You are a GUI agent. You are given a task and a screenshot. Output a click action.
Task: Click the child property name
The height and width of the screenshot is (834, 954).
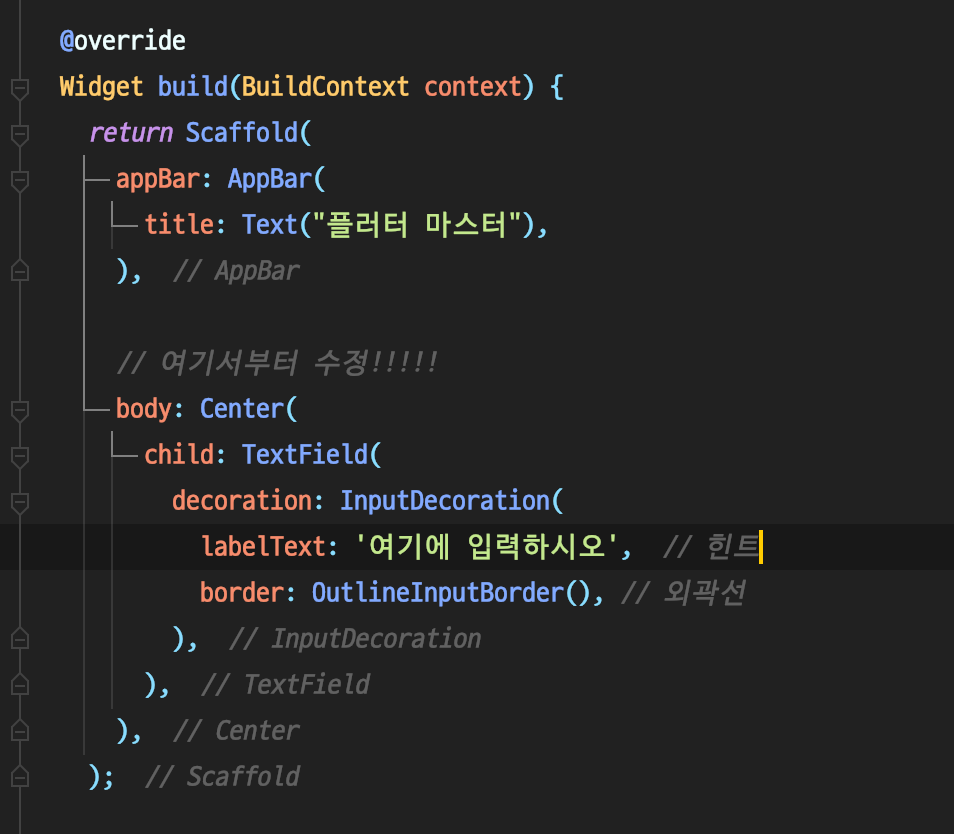[x=179, y=454]
